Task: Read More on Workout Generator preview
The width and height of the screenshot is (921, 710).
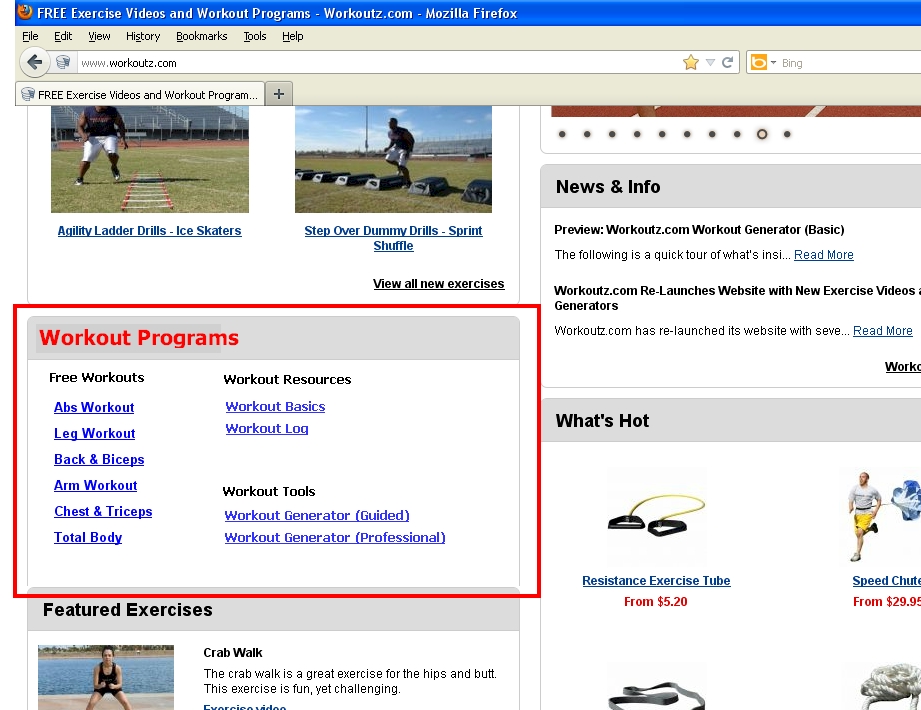Action: (x=823, y=255)
